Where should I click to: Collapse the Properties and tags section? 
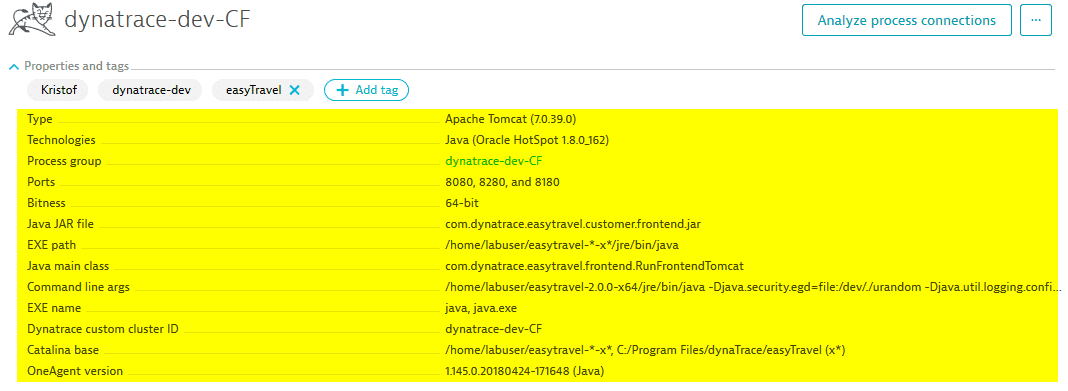pos(14,67)
